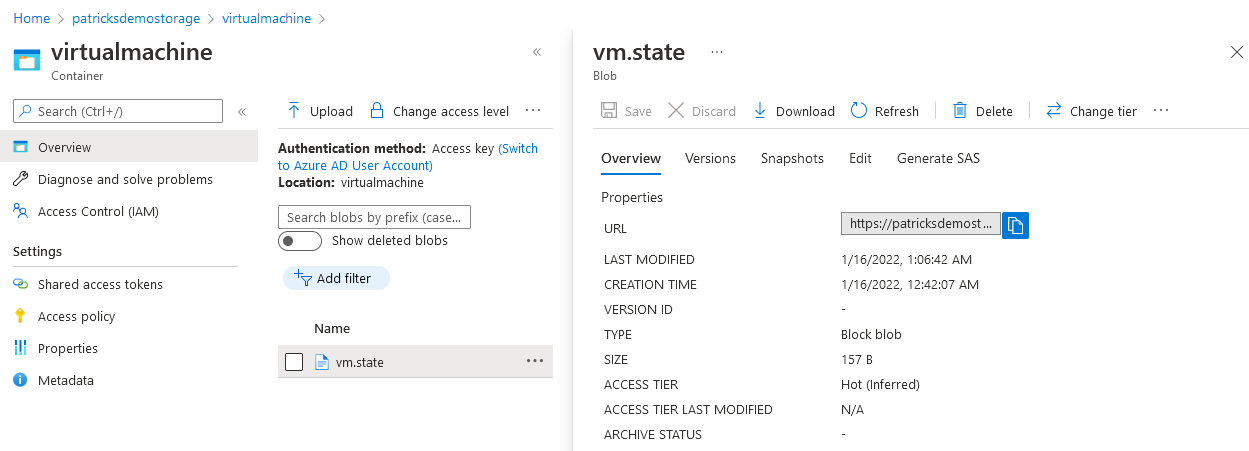Select the vm.state file name
Viewport: 1249px width, 451px height.
pyautogui.click(x=360, y=362)
